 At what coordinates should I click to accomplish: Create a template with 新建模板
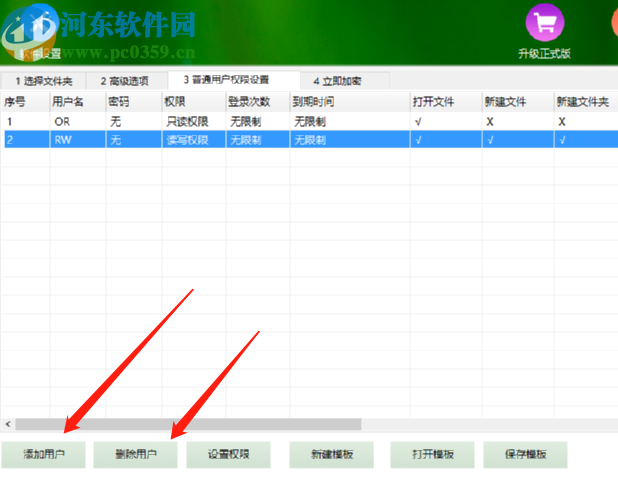(331, 454)
